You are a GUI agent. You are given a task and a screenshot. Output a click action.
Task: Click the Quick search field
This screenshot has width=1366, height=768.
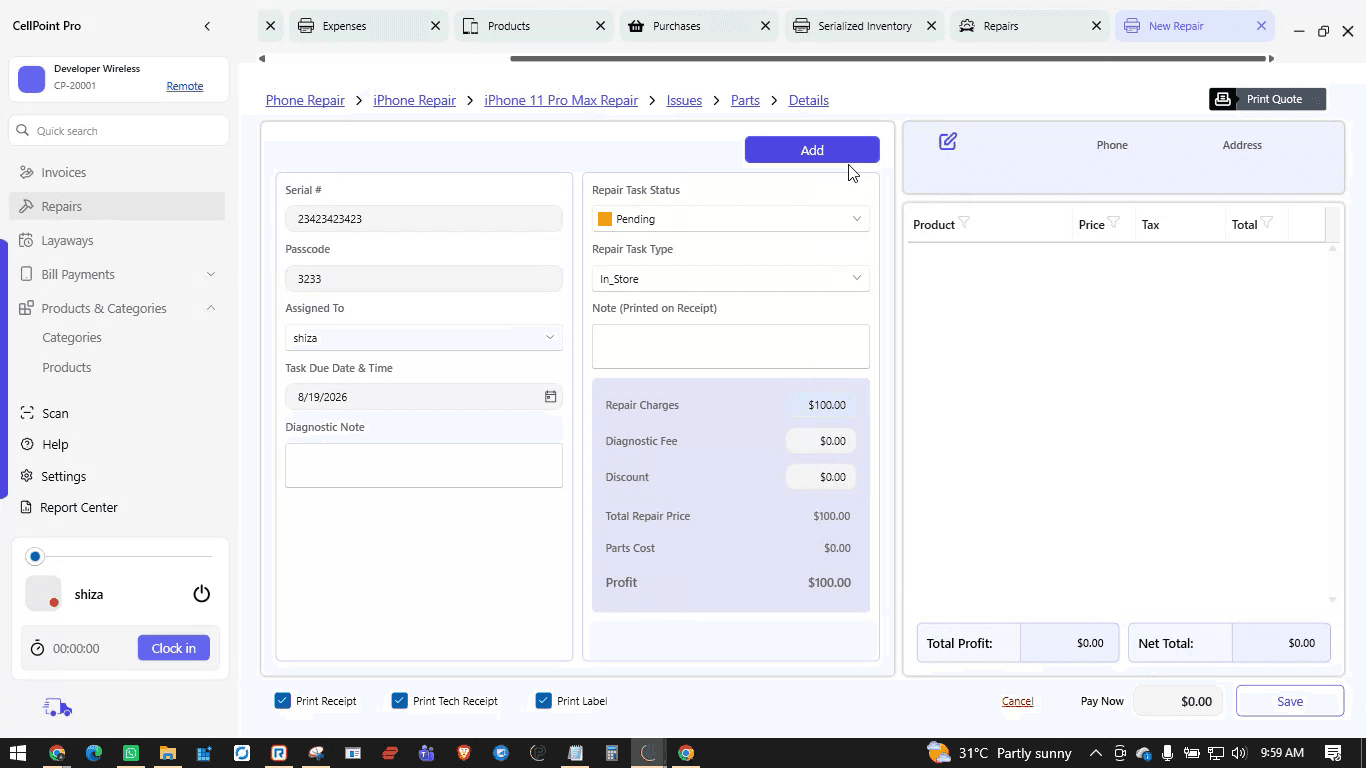click(x=119, y=131)
